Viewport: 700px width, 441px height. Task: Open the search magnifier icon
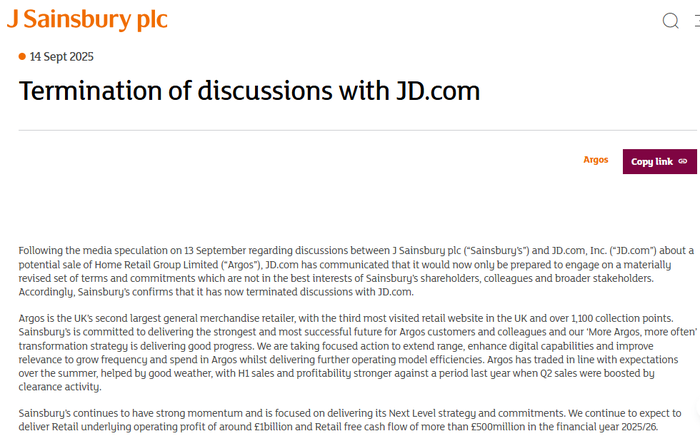pos(671,21)
